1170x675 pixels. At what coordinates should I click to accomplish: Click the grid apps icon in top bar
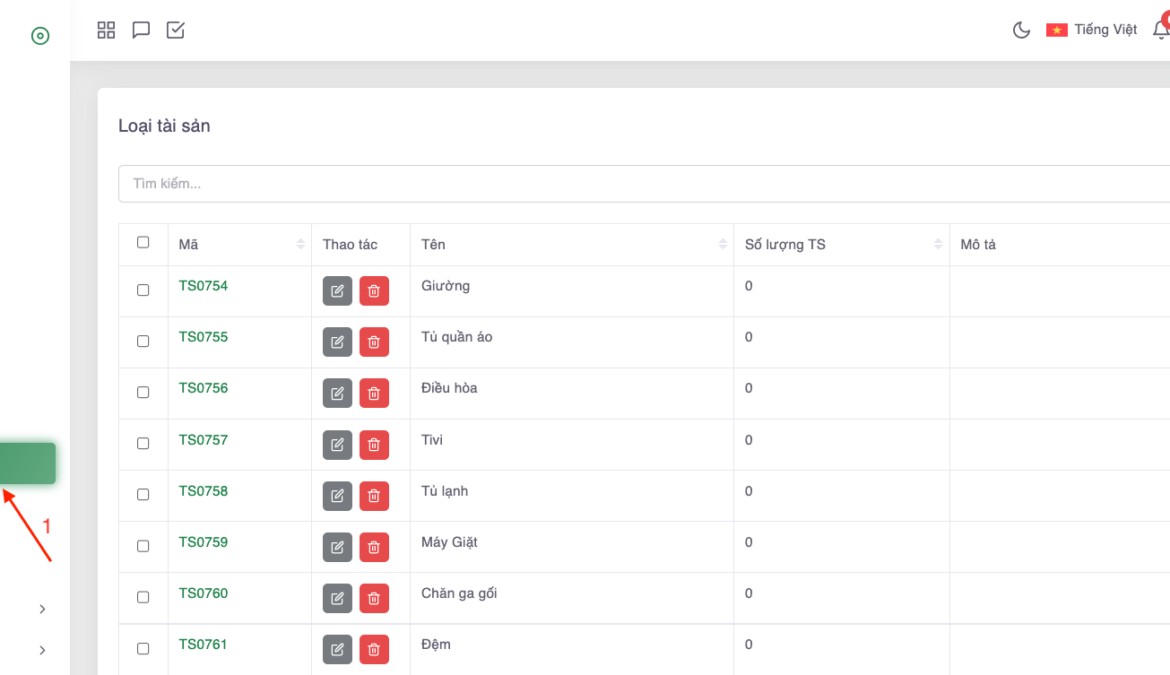click(106, 30)
